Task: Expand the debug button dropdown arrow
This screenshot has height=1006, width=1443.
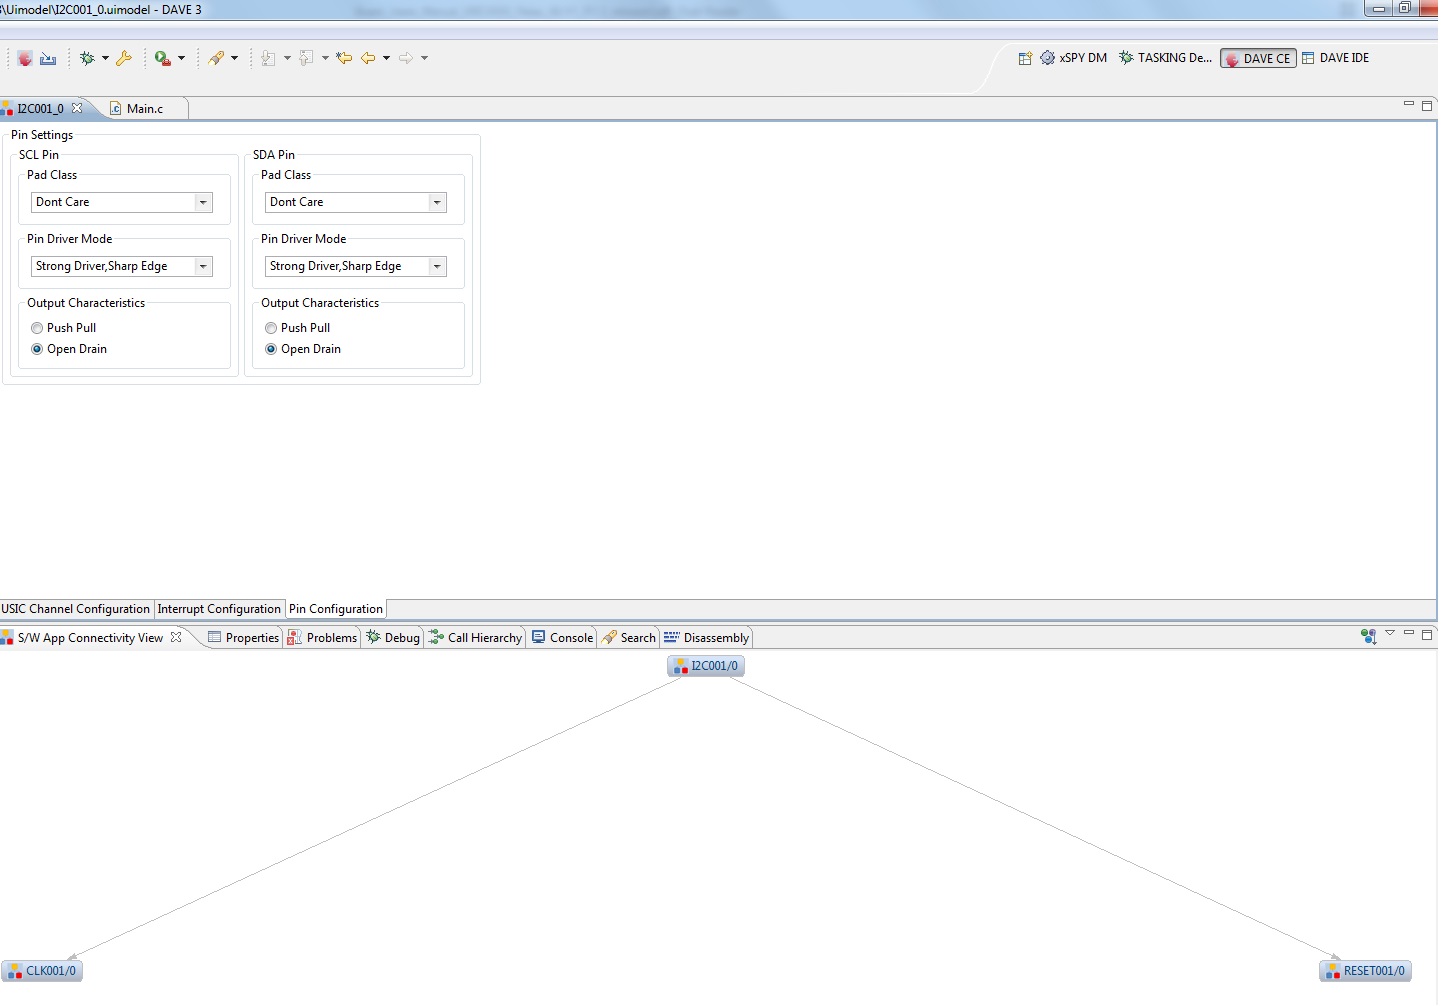Action: click(x=105, y=58)
